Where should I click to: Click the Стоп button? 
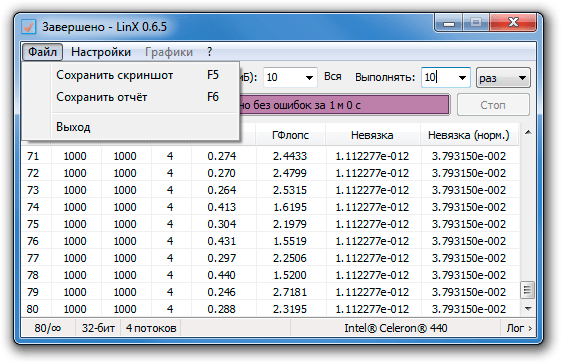[x=493, y=105]
